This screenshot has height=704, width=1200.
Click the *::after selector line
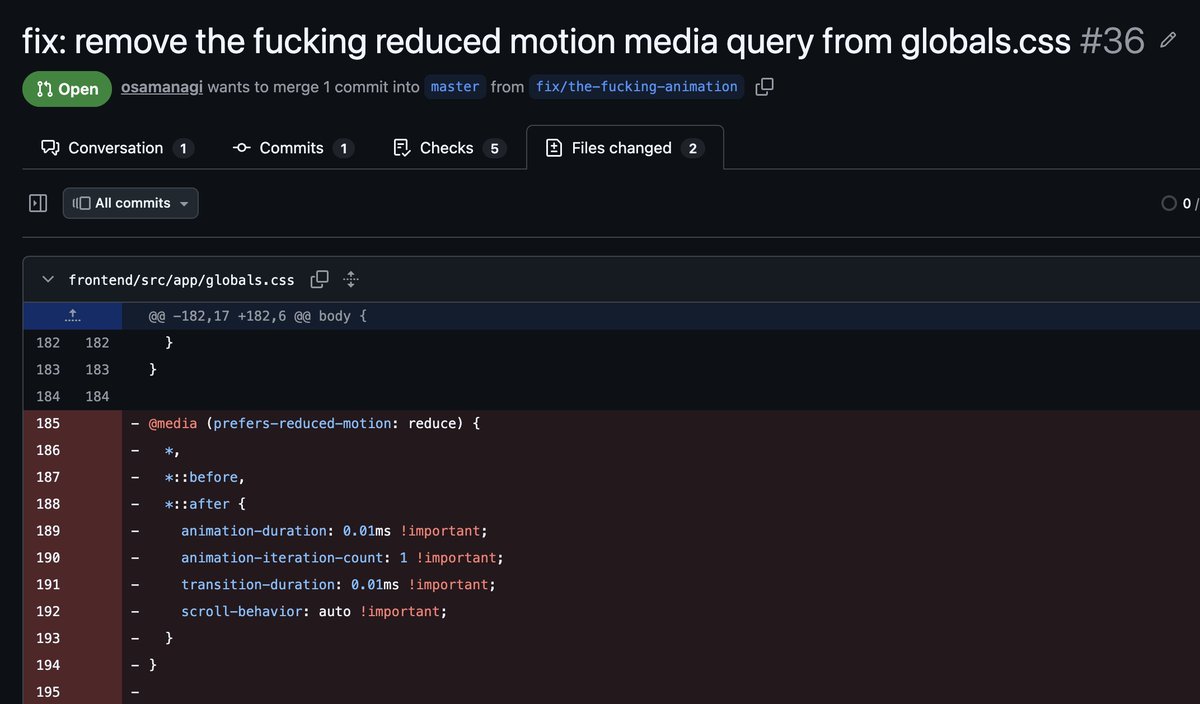click(x=204, y=504)
